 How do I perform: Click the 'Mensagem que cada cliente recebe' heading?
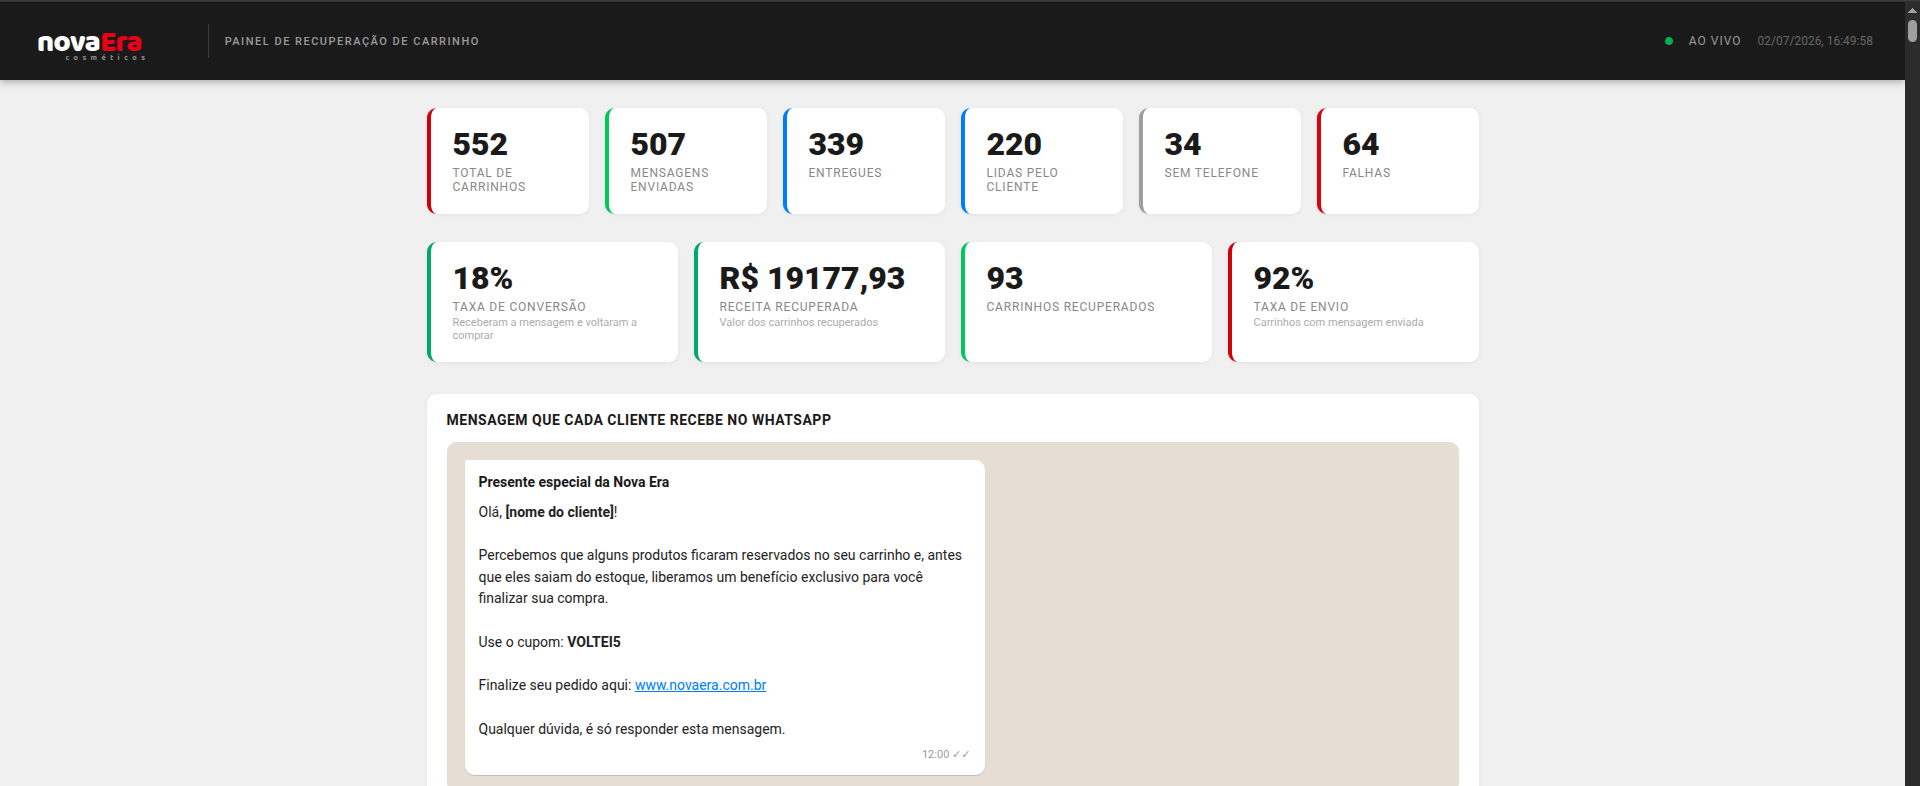(x=639, y=420)
